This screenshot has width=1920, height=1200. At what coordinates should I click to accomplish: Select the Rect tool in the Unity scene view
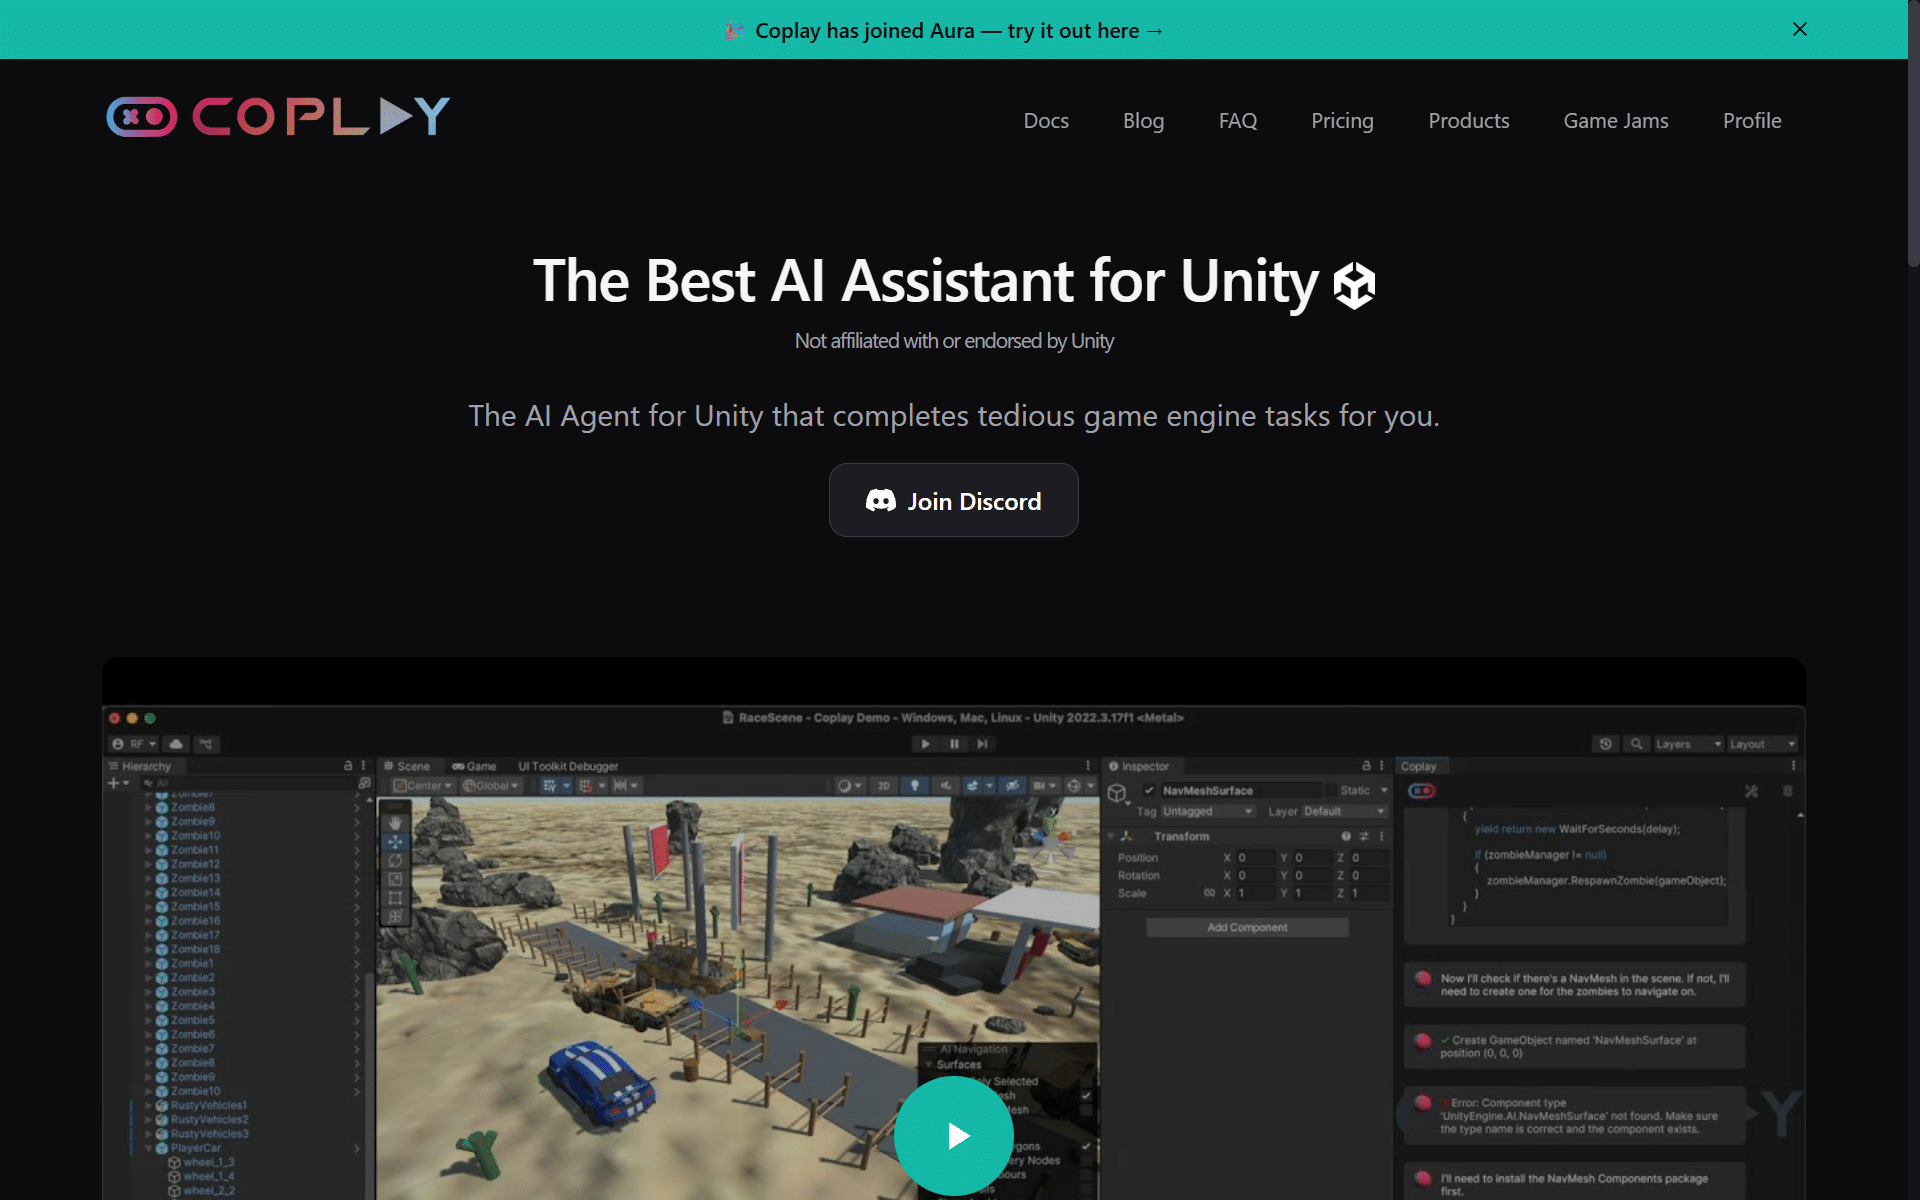[395, 898]
